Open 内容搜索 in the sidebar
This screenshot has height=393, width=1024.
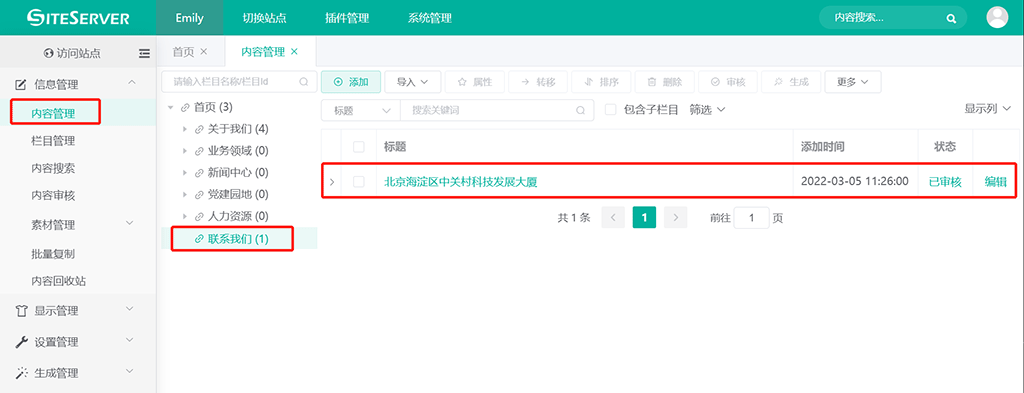click(53, 168)
